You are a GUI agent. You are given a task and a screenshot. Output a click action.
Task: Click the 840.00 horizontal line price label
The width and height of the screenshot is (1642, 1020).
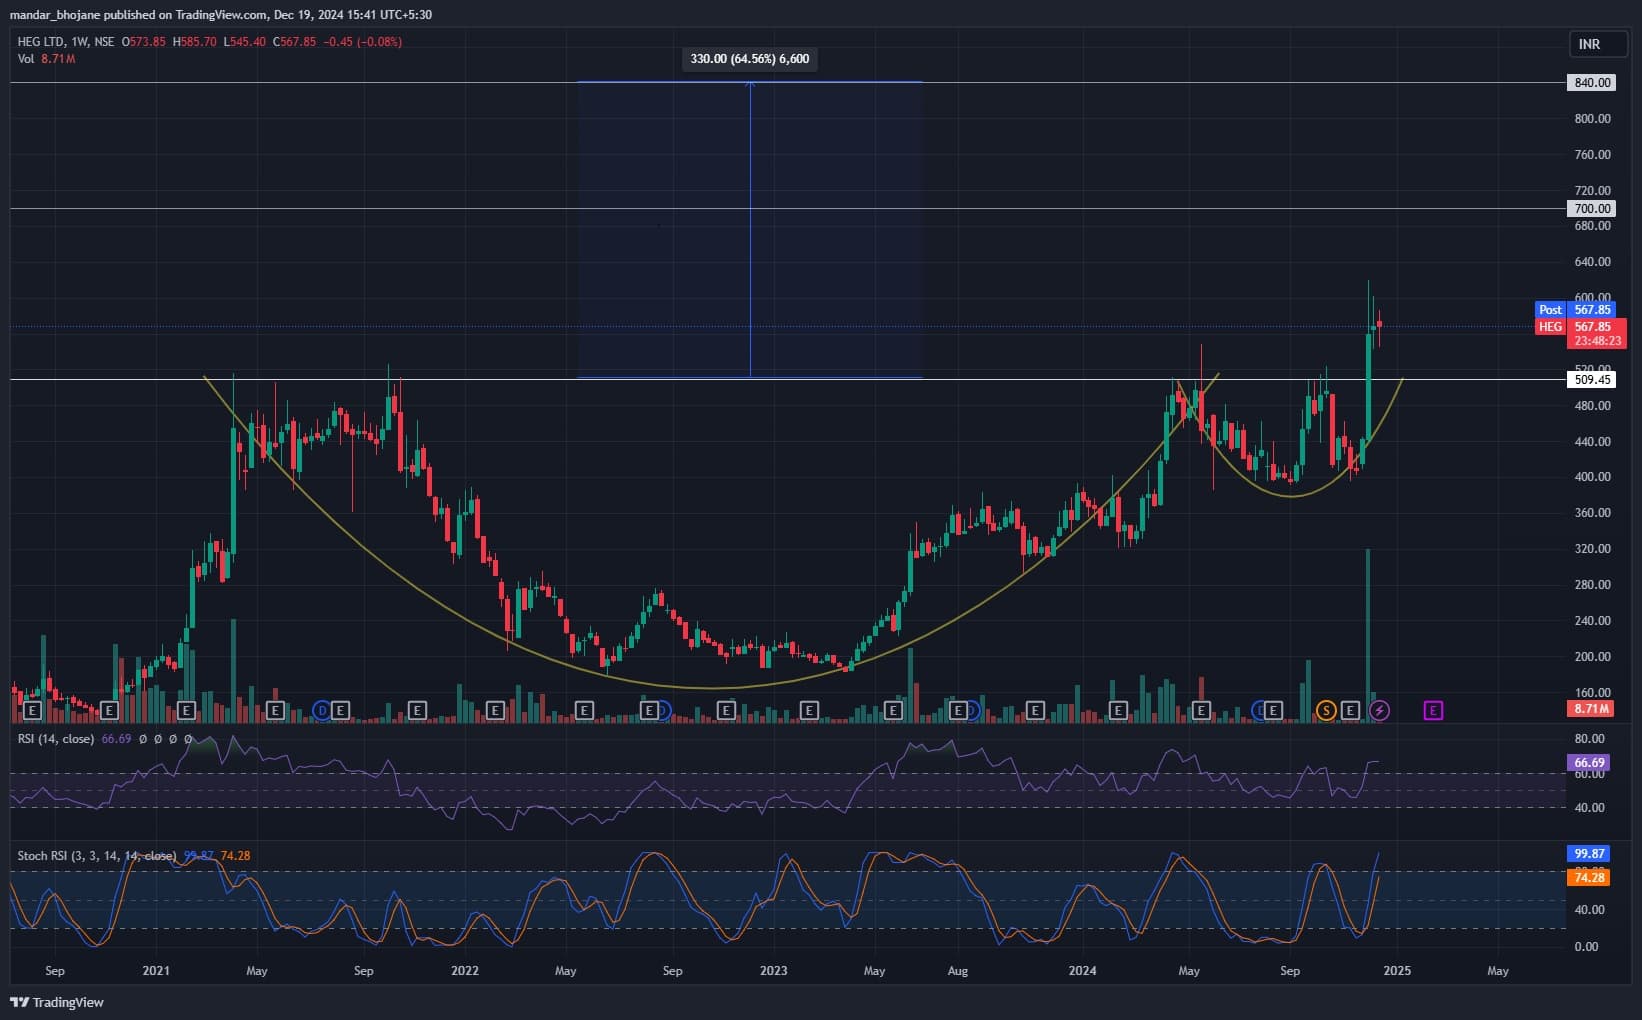1592,83
